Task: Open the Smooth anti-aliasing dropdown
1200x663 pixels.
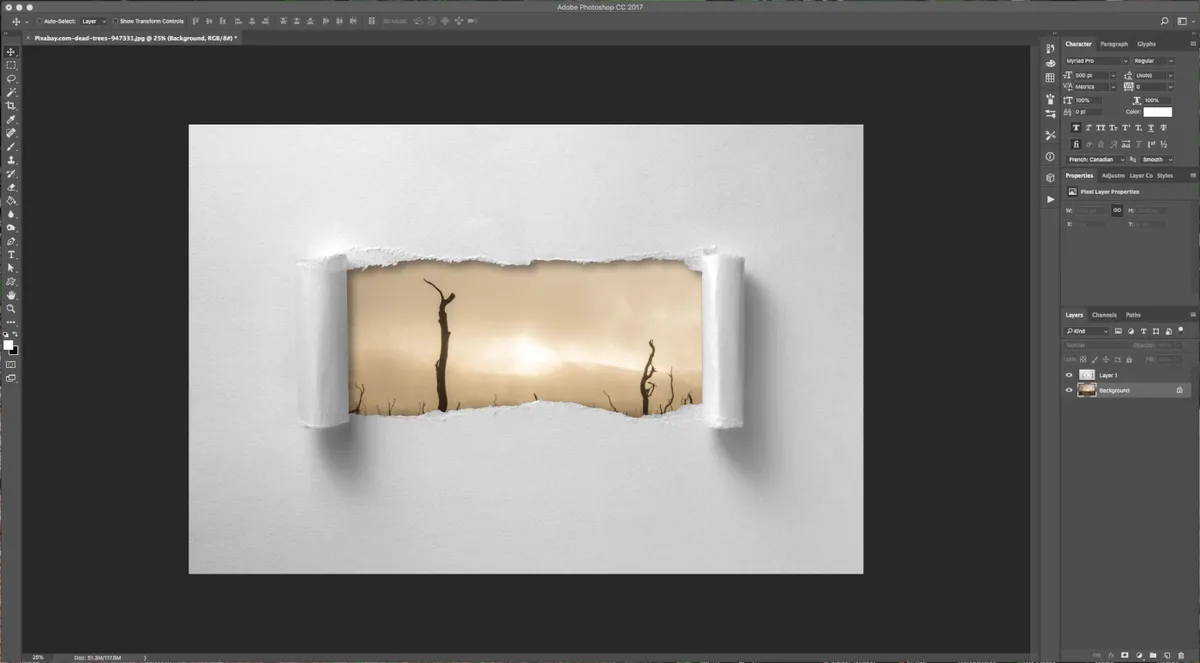Action: [1158, 159]
